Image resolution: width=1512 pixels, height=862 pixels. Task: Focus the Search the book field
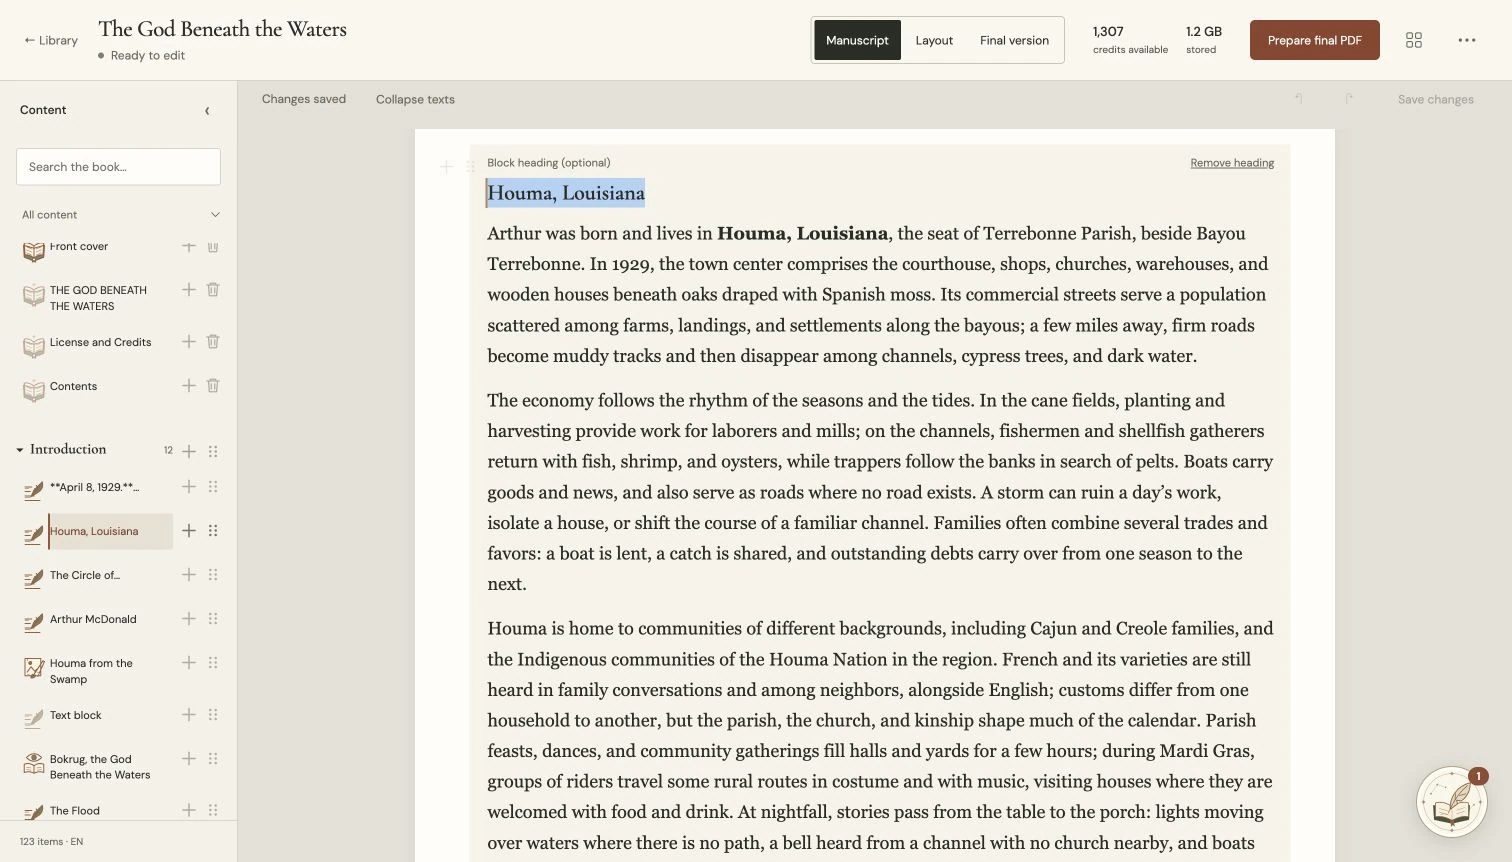pyautogui.click(x=118, y=167)
